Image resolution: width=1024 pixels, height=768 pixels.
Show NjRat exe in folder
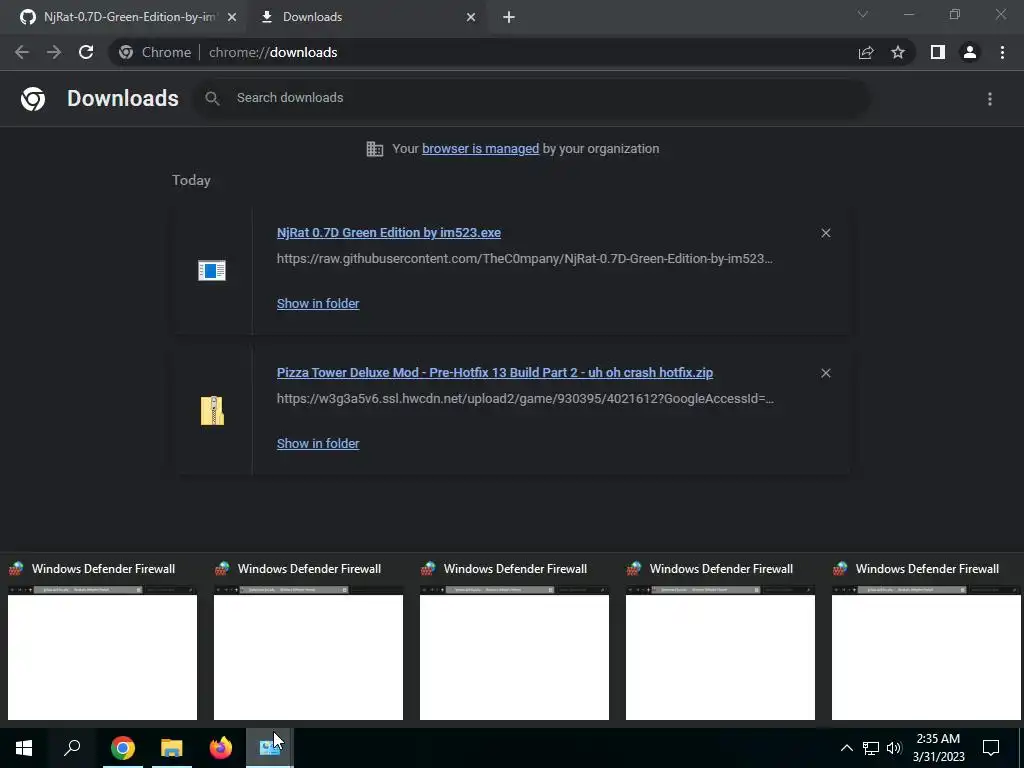[x=318, y=304]
